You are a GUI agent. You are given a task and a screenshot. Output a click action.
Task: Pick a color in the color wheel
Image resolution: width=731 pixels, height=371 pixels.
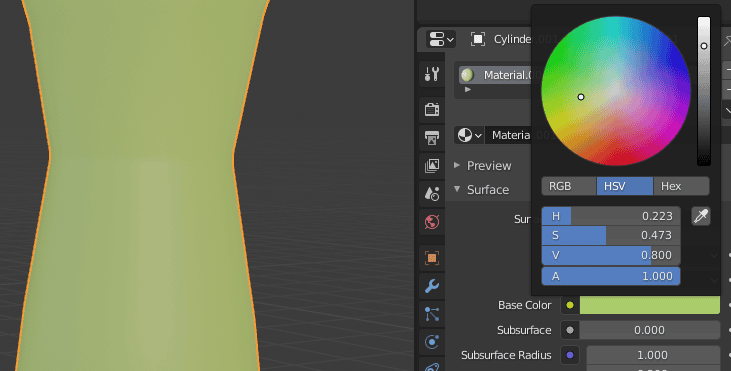615,91
